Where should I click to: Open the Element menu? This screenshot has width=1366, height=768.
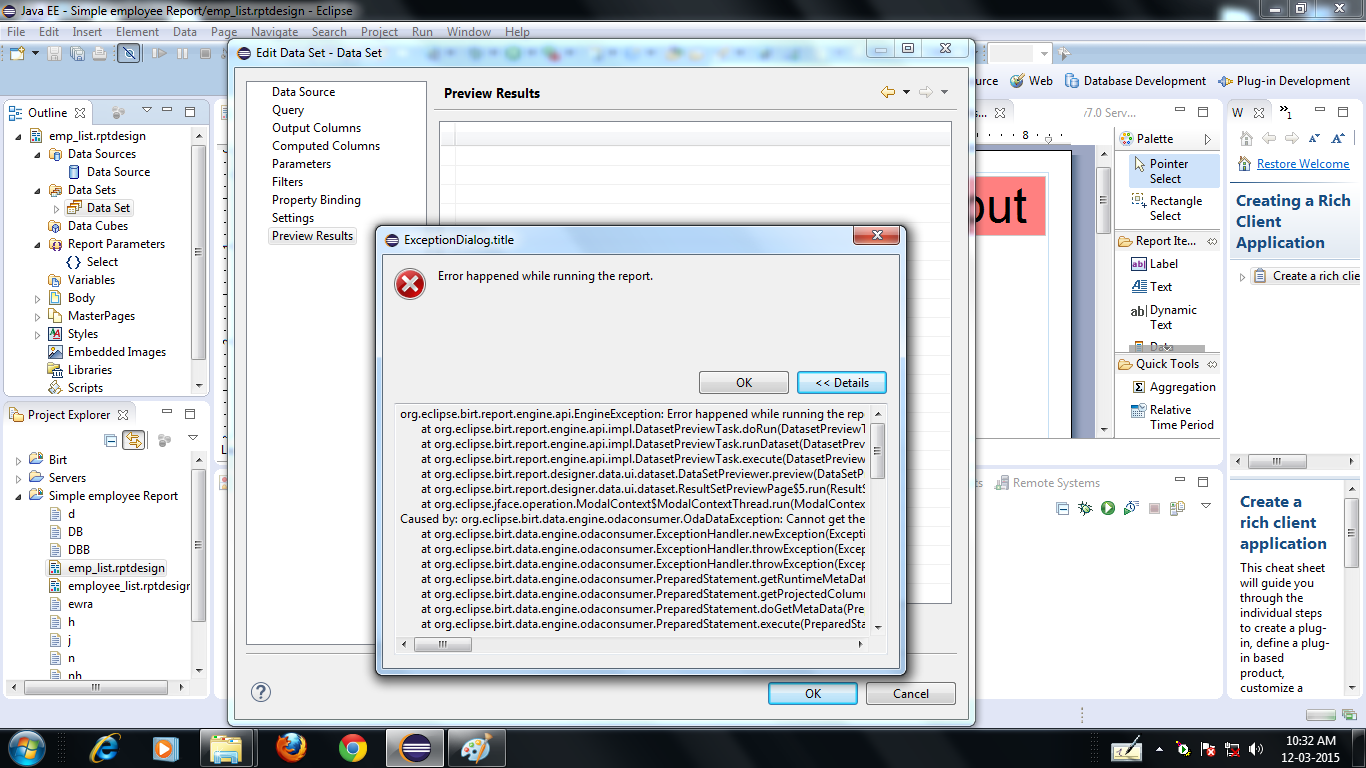[x=137, y=32]
